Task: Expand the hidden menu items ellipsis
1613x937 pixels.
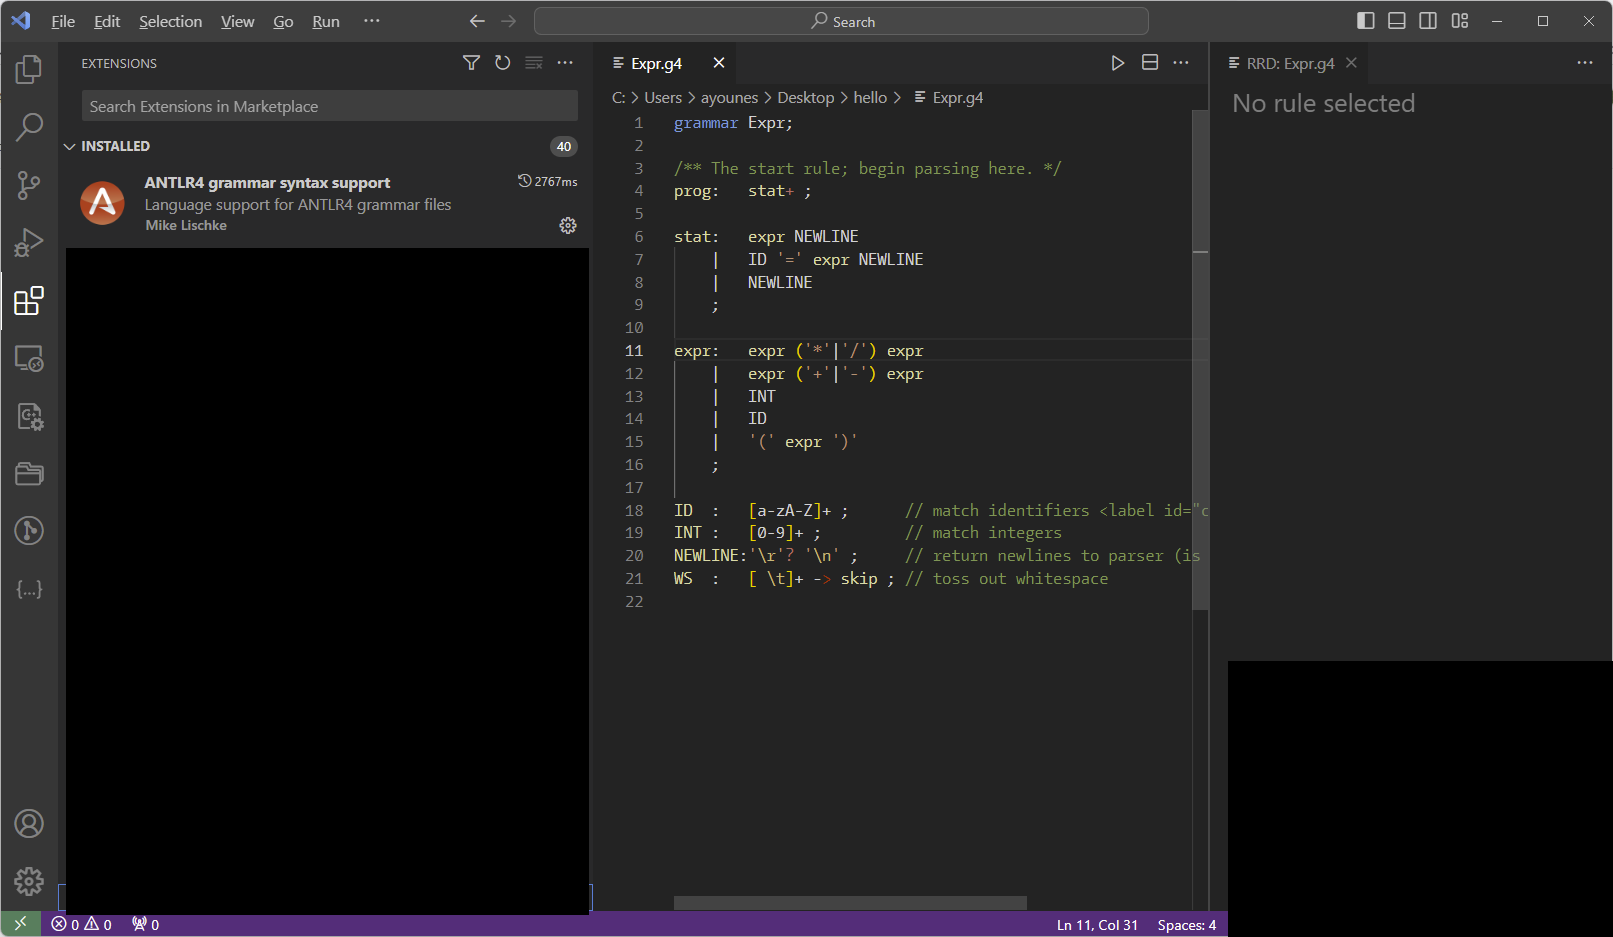Action: (372, 21)
